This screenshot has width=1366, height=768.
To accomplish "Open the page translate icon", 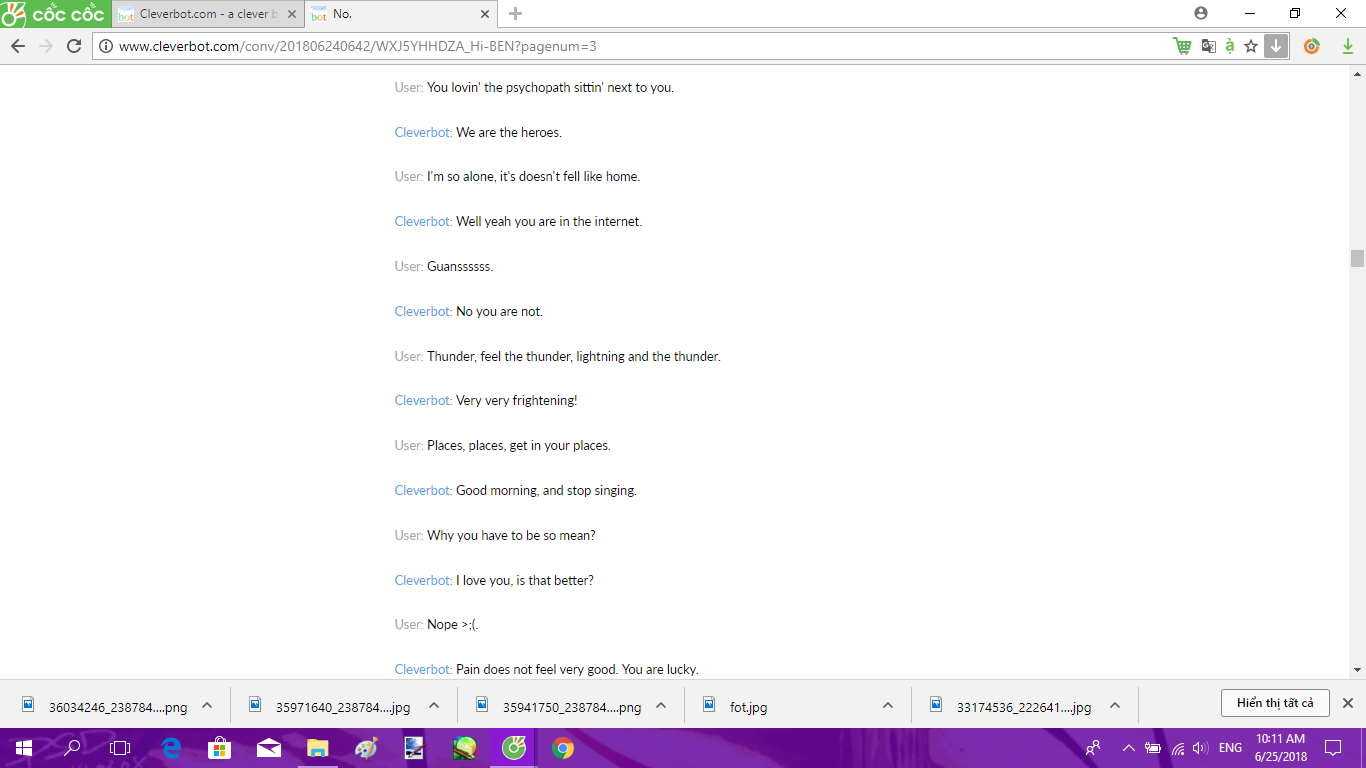I will tap(1208, 46).
